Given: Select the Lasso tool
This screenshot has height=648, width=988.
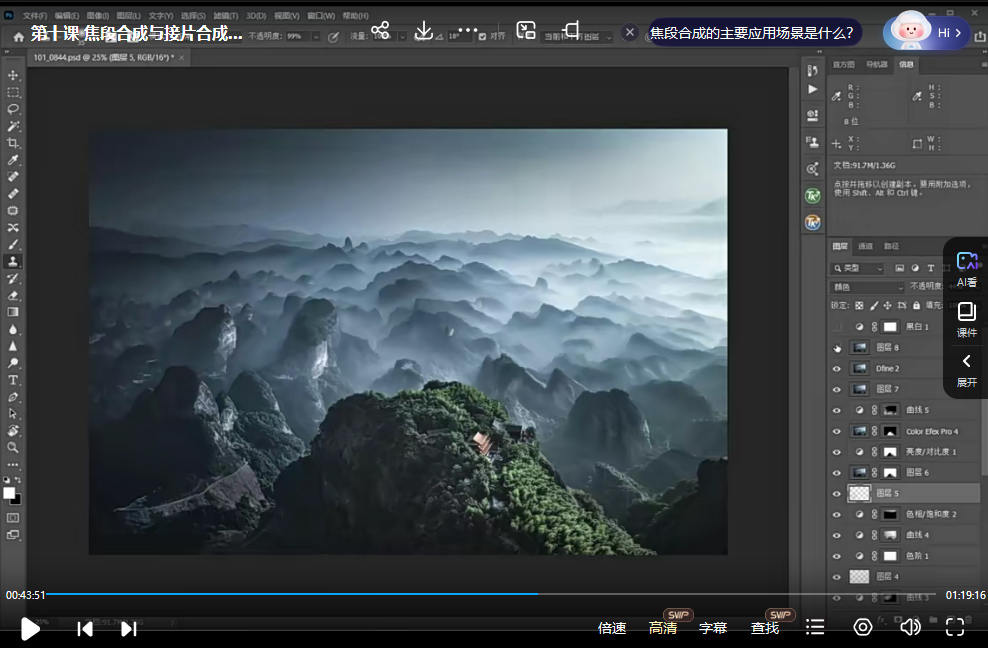Looking at the screenshot, I should 14,108.
